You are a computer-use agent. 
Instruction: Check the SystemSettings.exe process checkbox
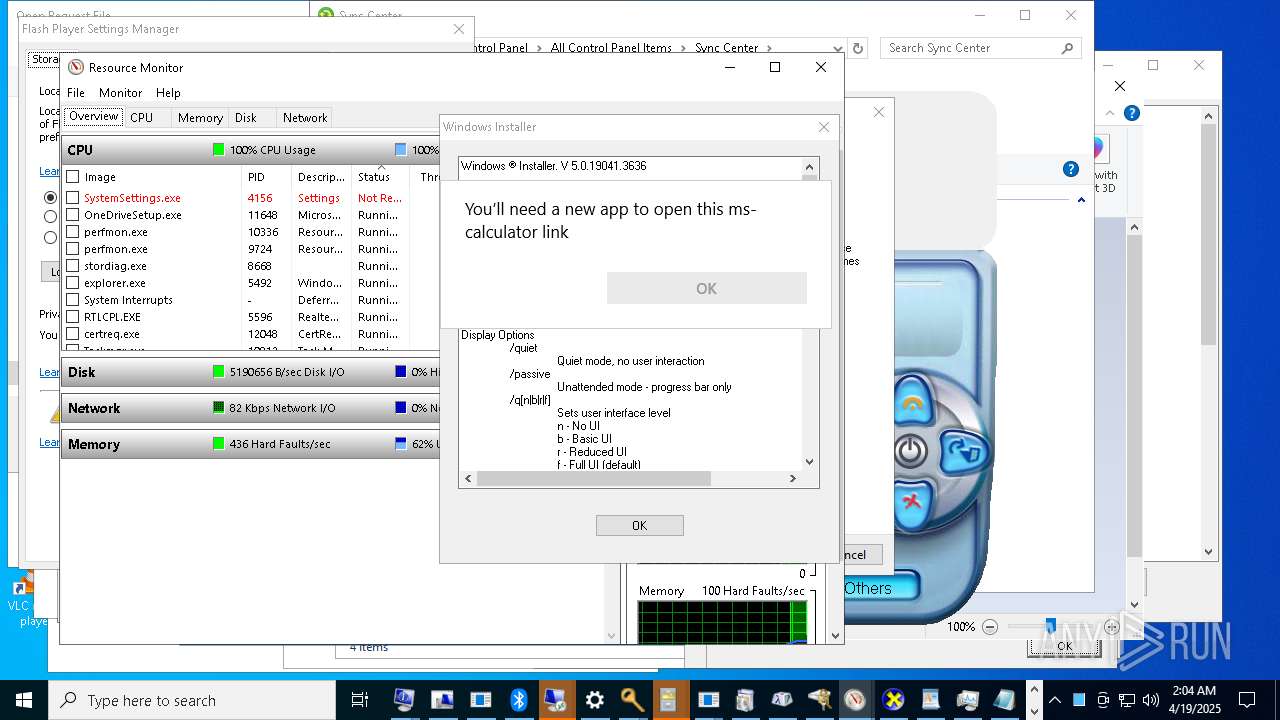pos(73,198)
